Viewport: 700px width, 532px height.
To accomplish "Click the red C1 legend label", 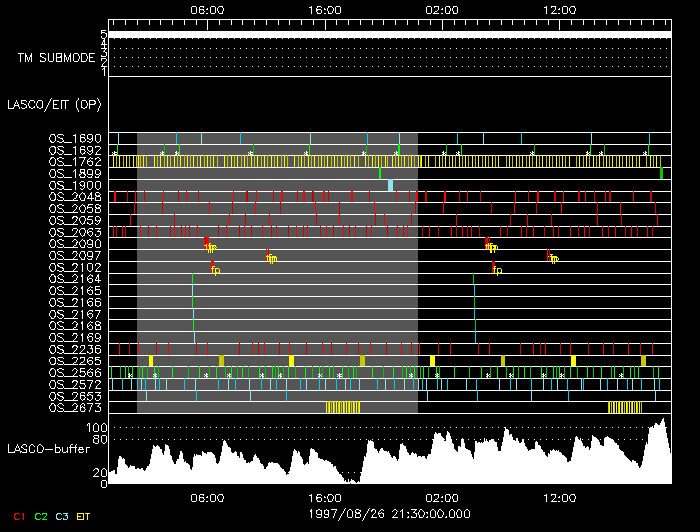I will coord(18,516).
